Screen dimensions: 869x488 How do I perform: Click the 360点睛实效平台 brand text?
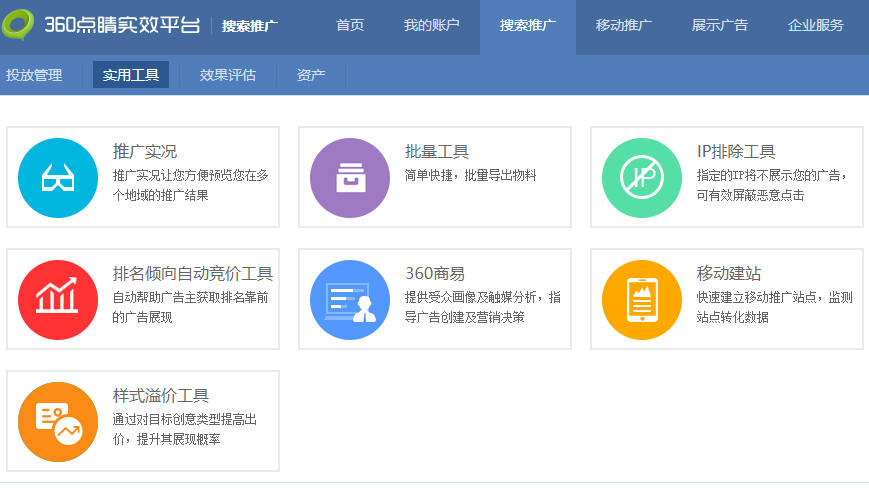[x=122, y=25]
